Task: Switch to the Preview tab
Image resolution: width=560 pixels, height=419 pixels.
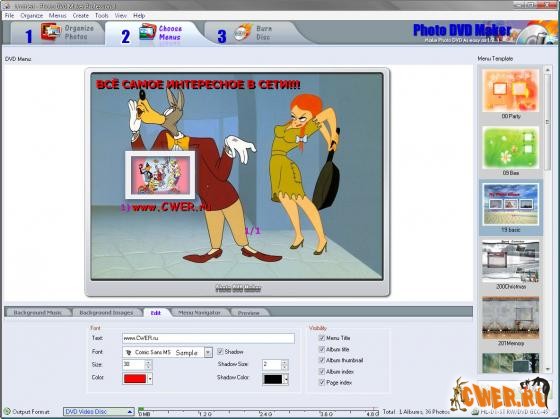Action: pos(249,313)
